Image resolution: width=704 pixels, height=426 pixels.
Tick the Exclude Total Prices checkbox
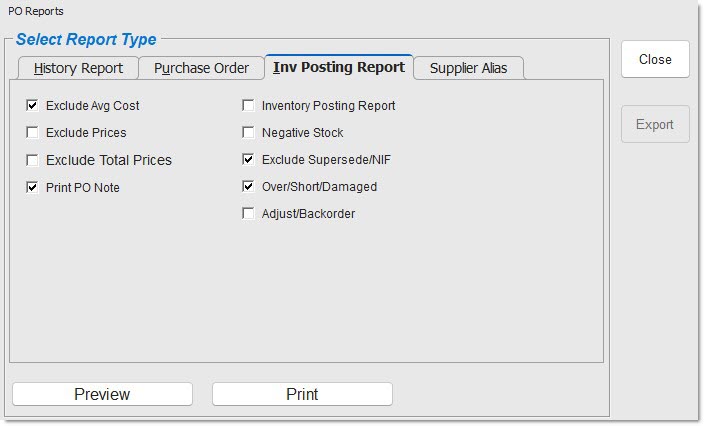coord(33,160)
